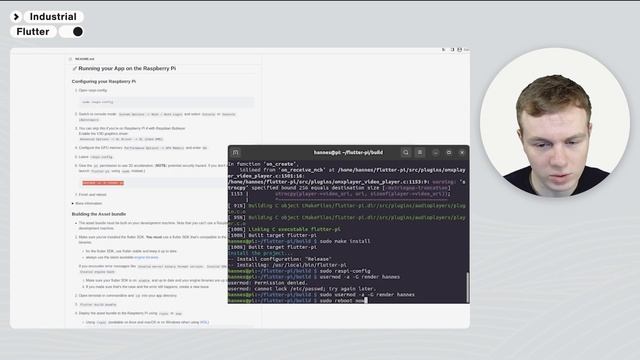Minimize the terminal window
Viewport: 640px width, 360px height.
click(436, 152)
